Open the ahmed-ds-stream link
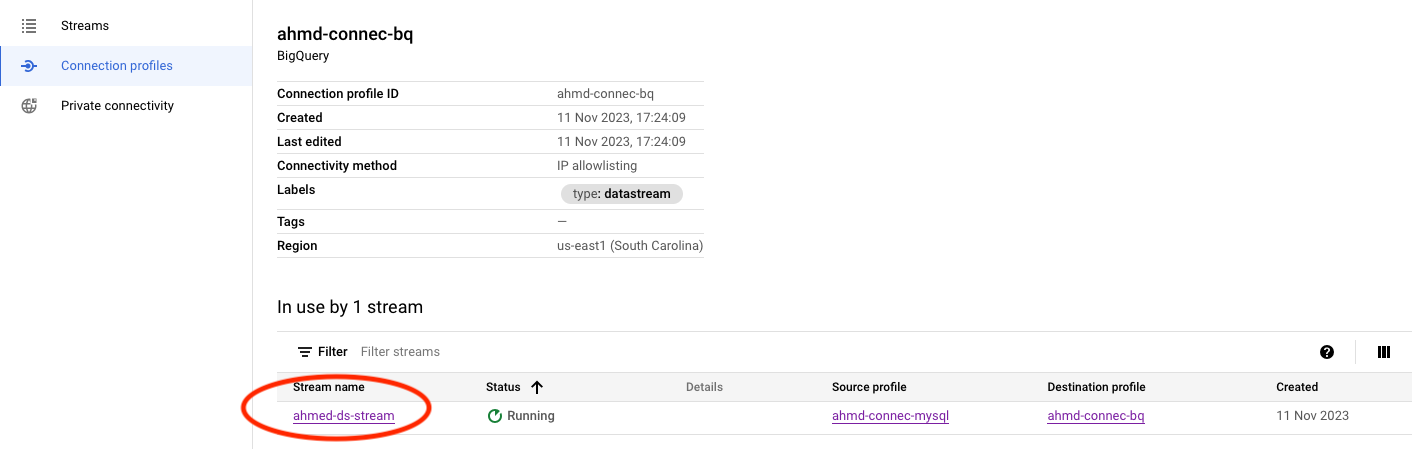Screen dimensions: 1427x449 [343, 416]
